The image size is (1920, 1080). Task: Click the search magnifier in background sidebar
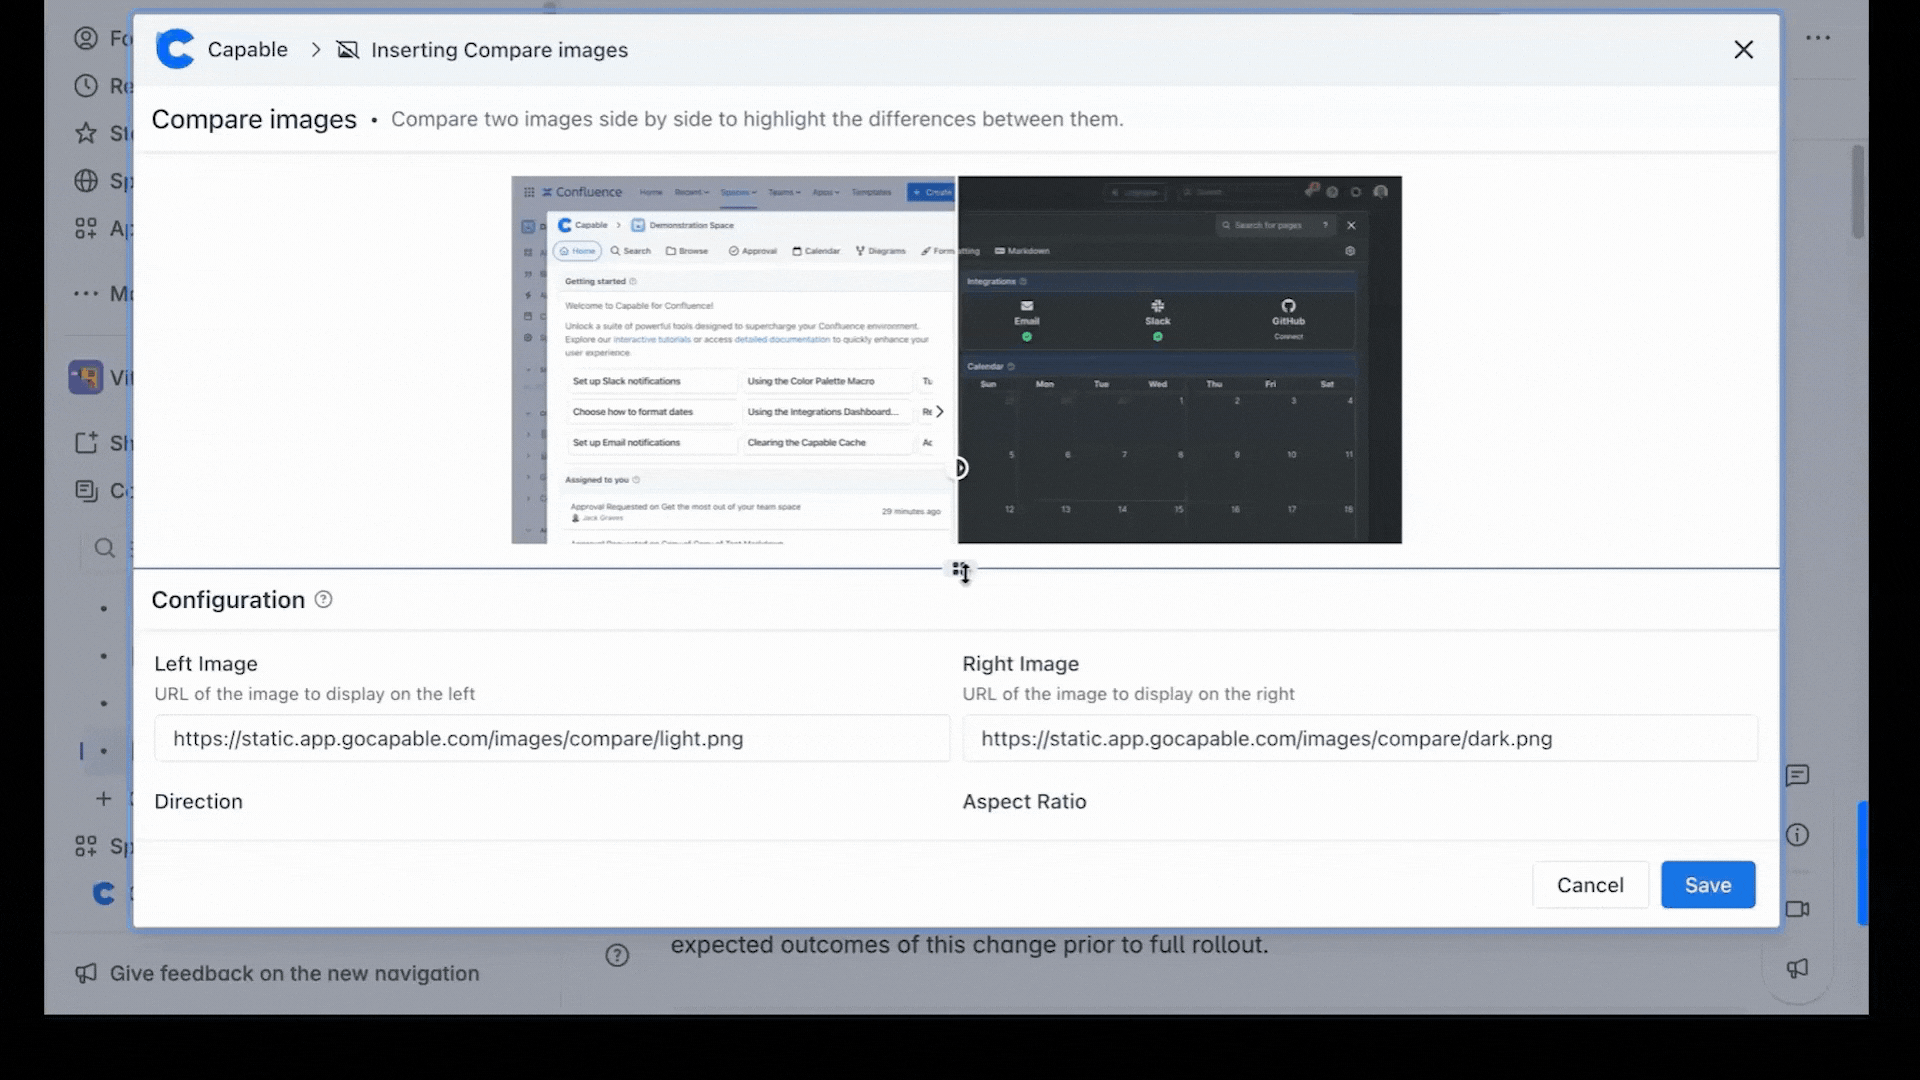coord(105,548)
